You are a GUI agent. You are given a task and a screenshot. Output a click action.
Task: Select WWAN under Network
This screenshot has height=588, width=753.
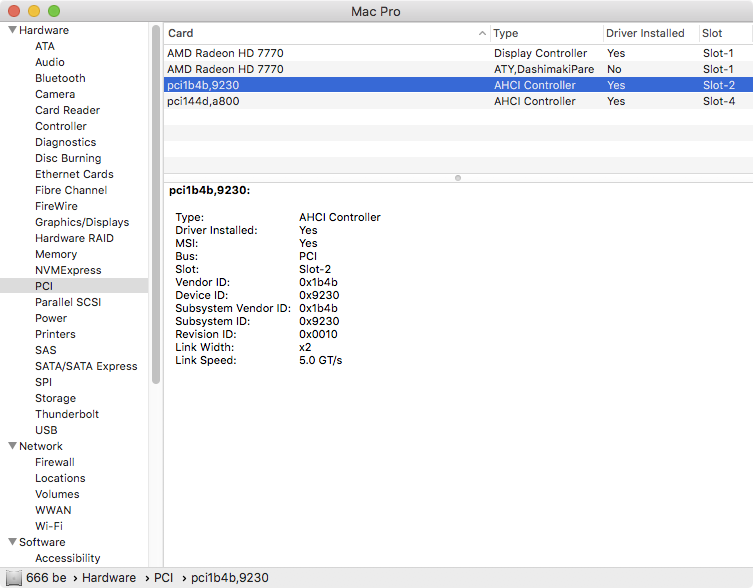pyautogui.click(x=53, y=510)
